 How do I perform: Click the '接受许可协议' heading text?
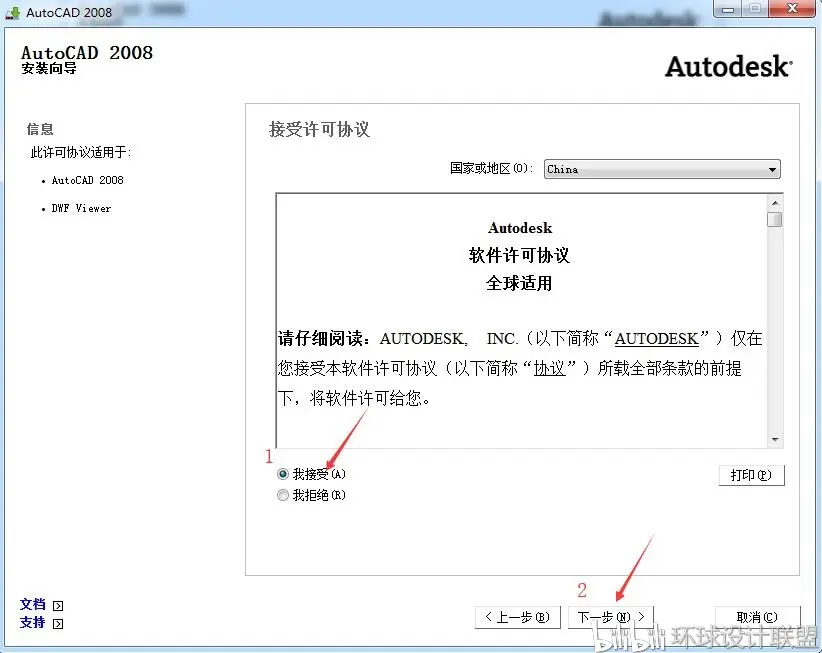(x=319, y=129)
